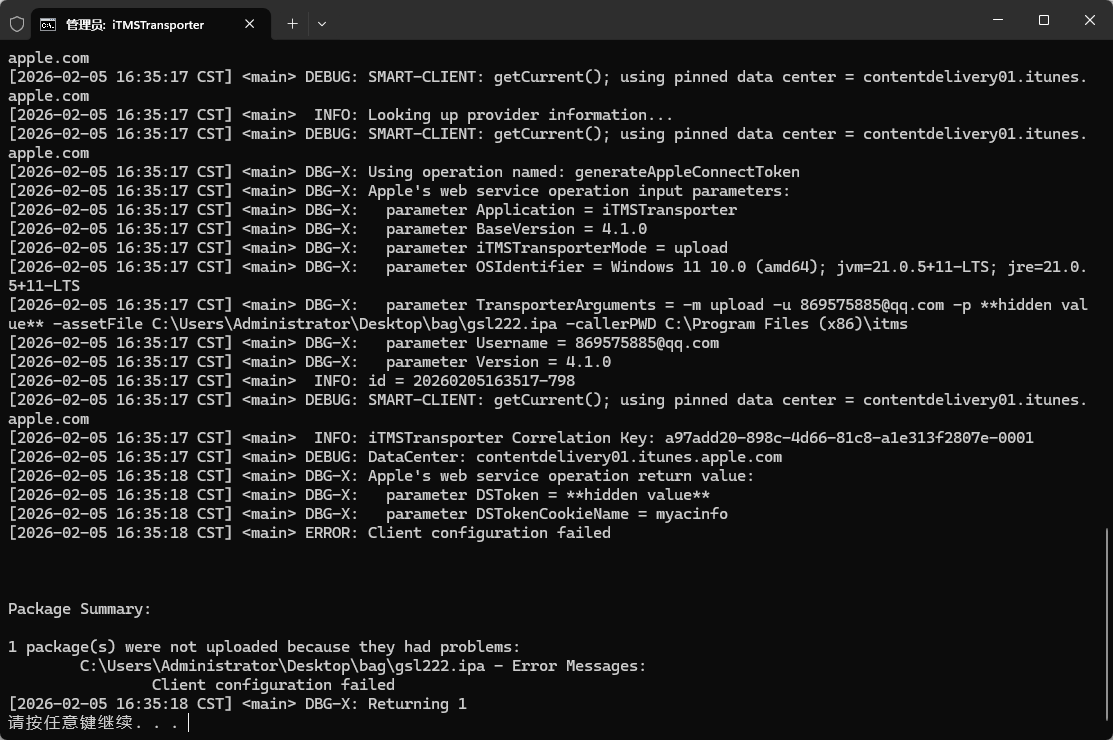Screen dimensions: 1113x740
Task: Click the terminal icon on iTMSTransporter tab
Action: click(x=47, y=24)
